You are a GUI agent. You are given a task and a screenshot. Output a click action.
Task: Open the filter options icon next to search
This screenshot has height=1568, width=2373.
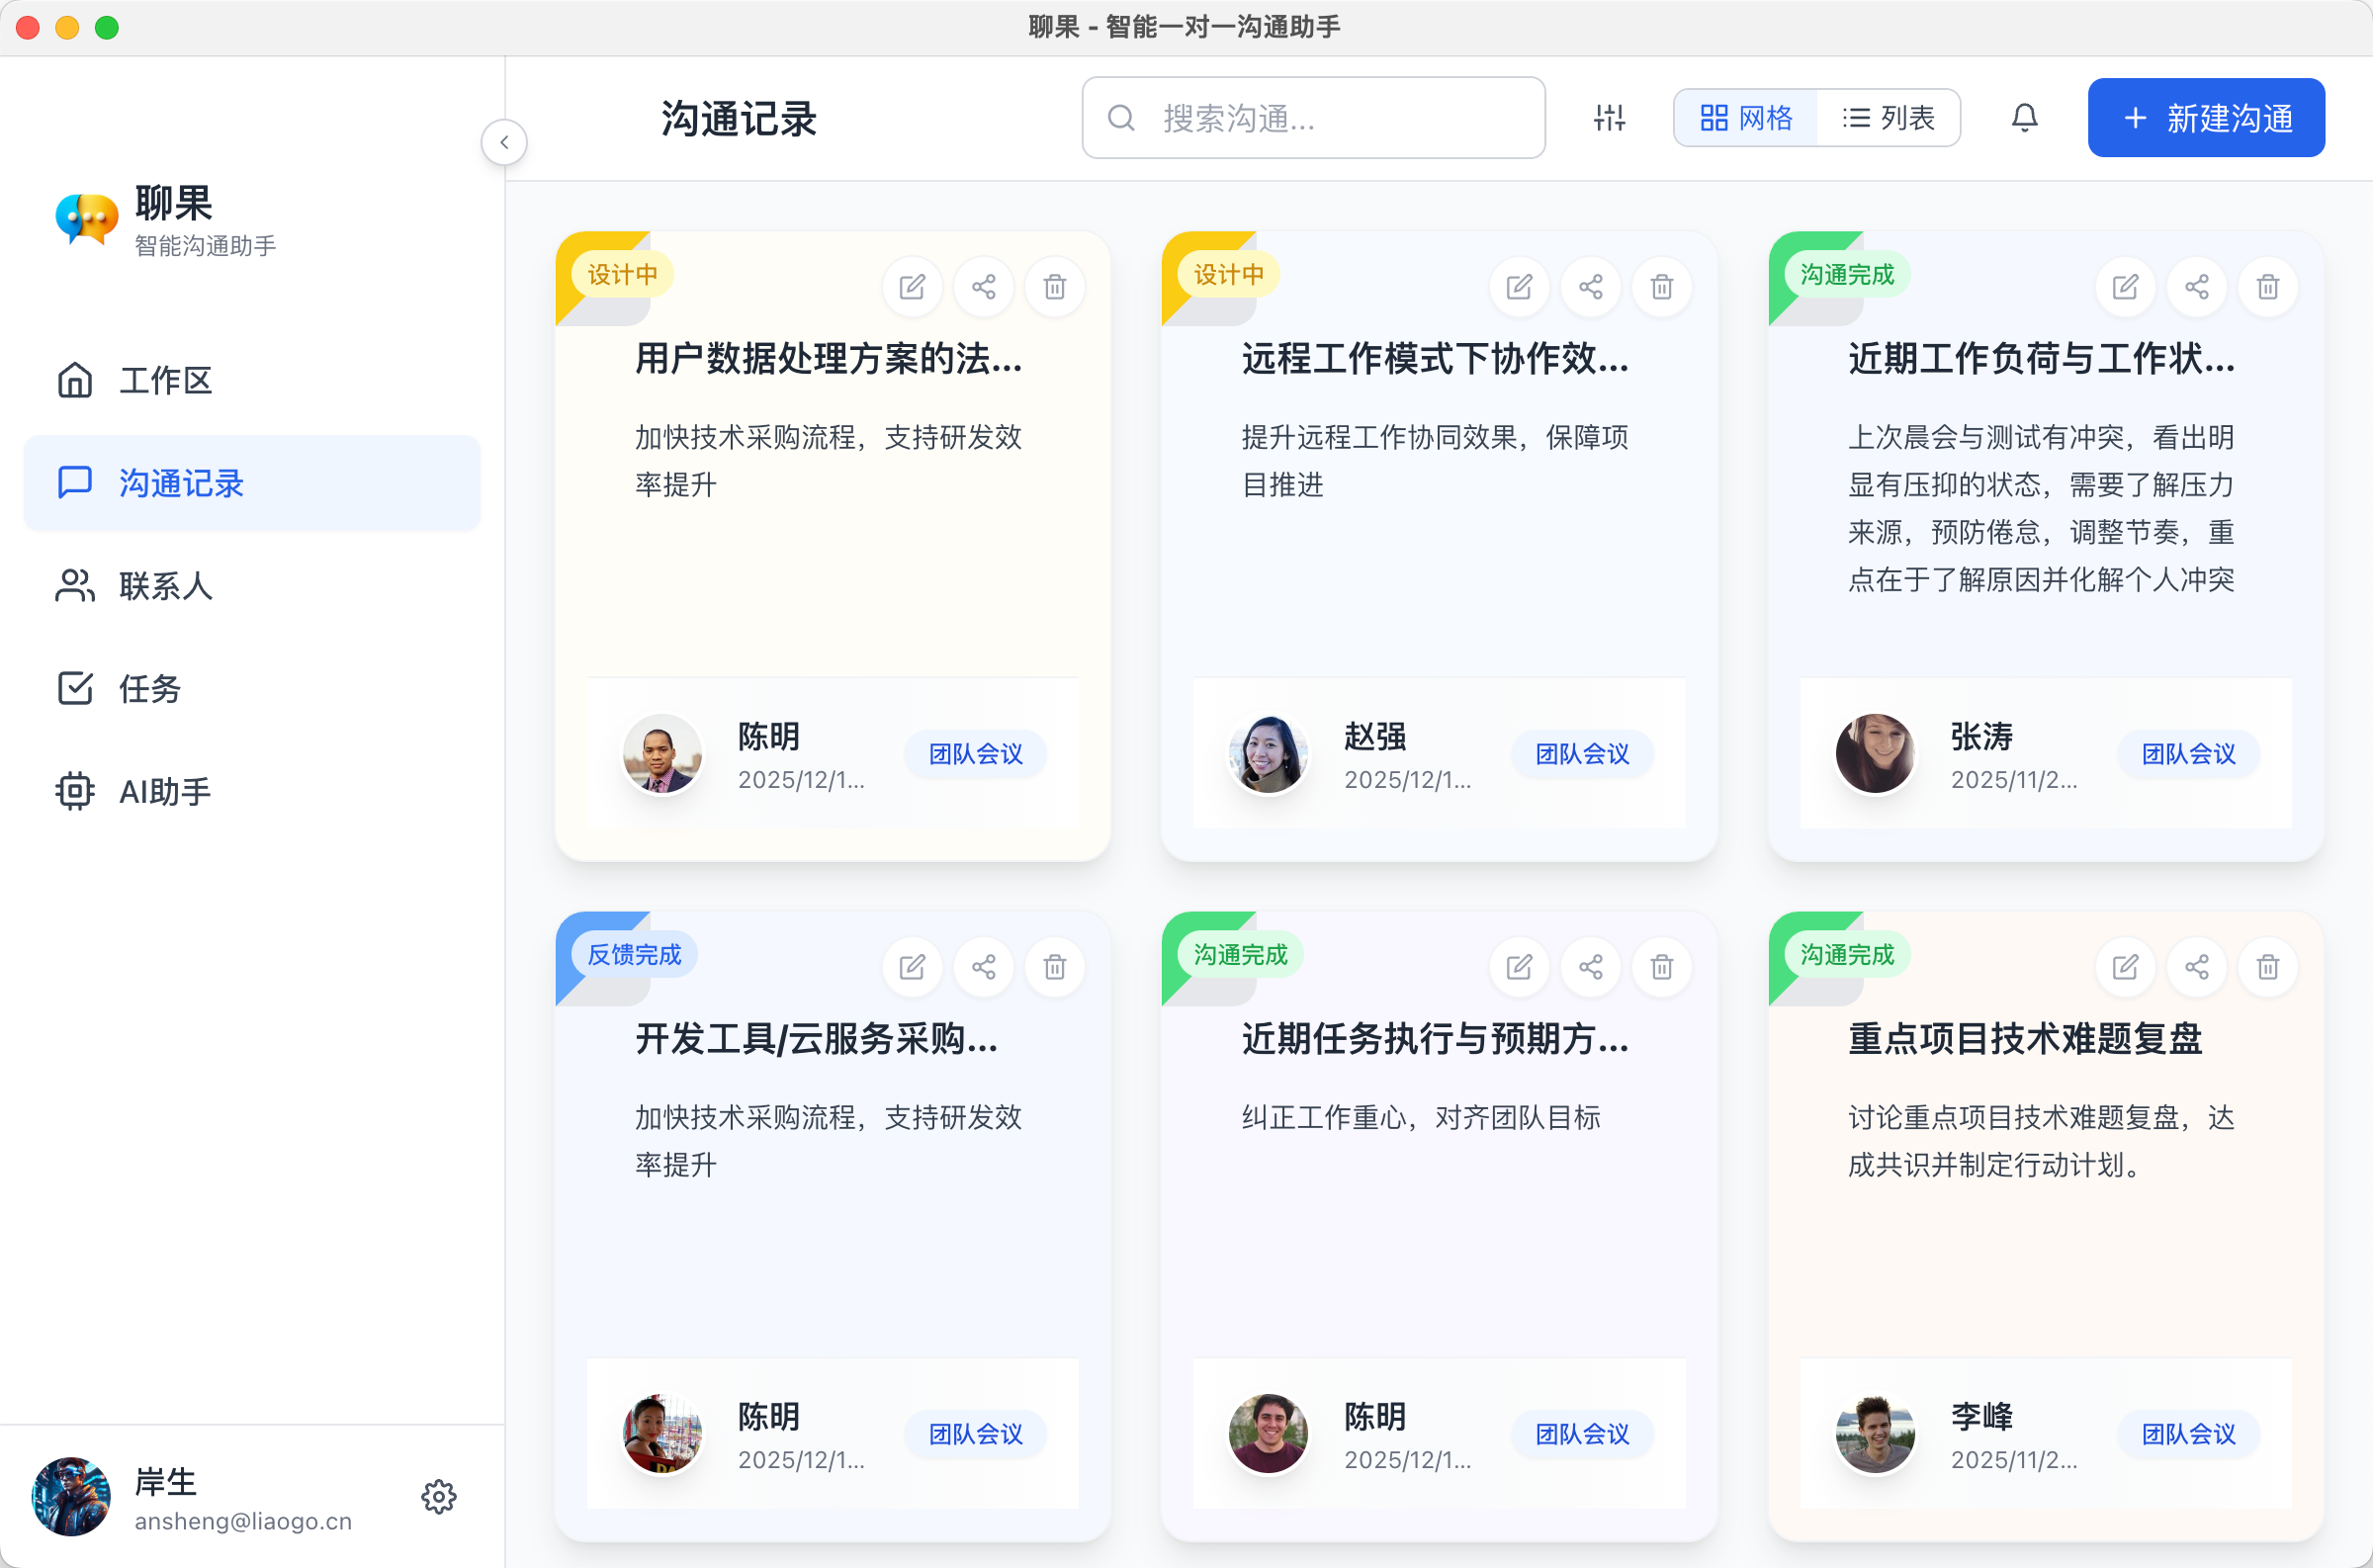[1608, 117]
